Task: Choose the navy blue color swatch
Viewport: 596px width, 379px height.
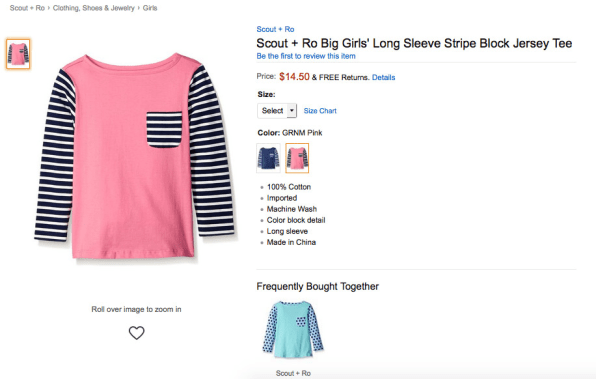Action: [268, 158]
